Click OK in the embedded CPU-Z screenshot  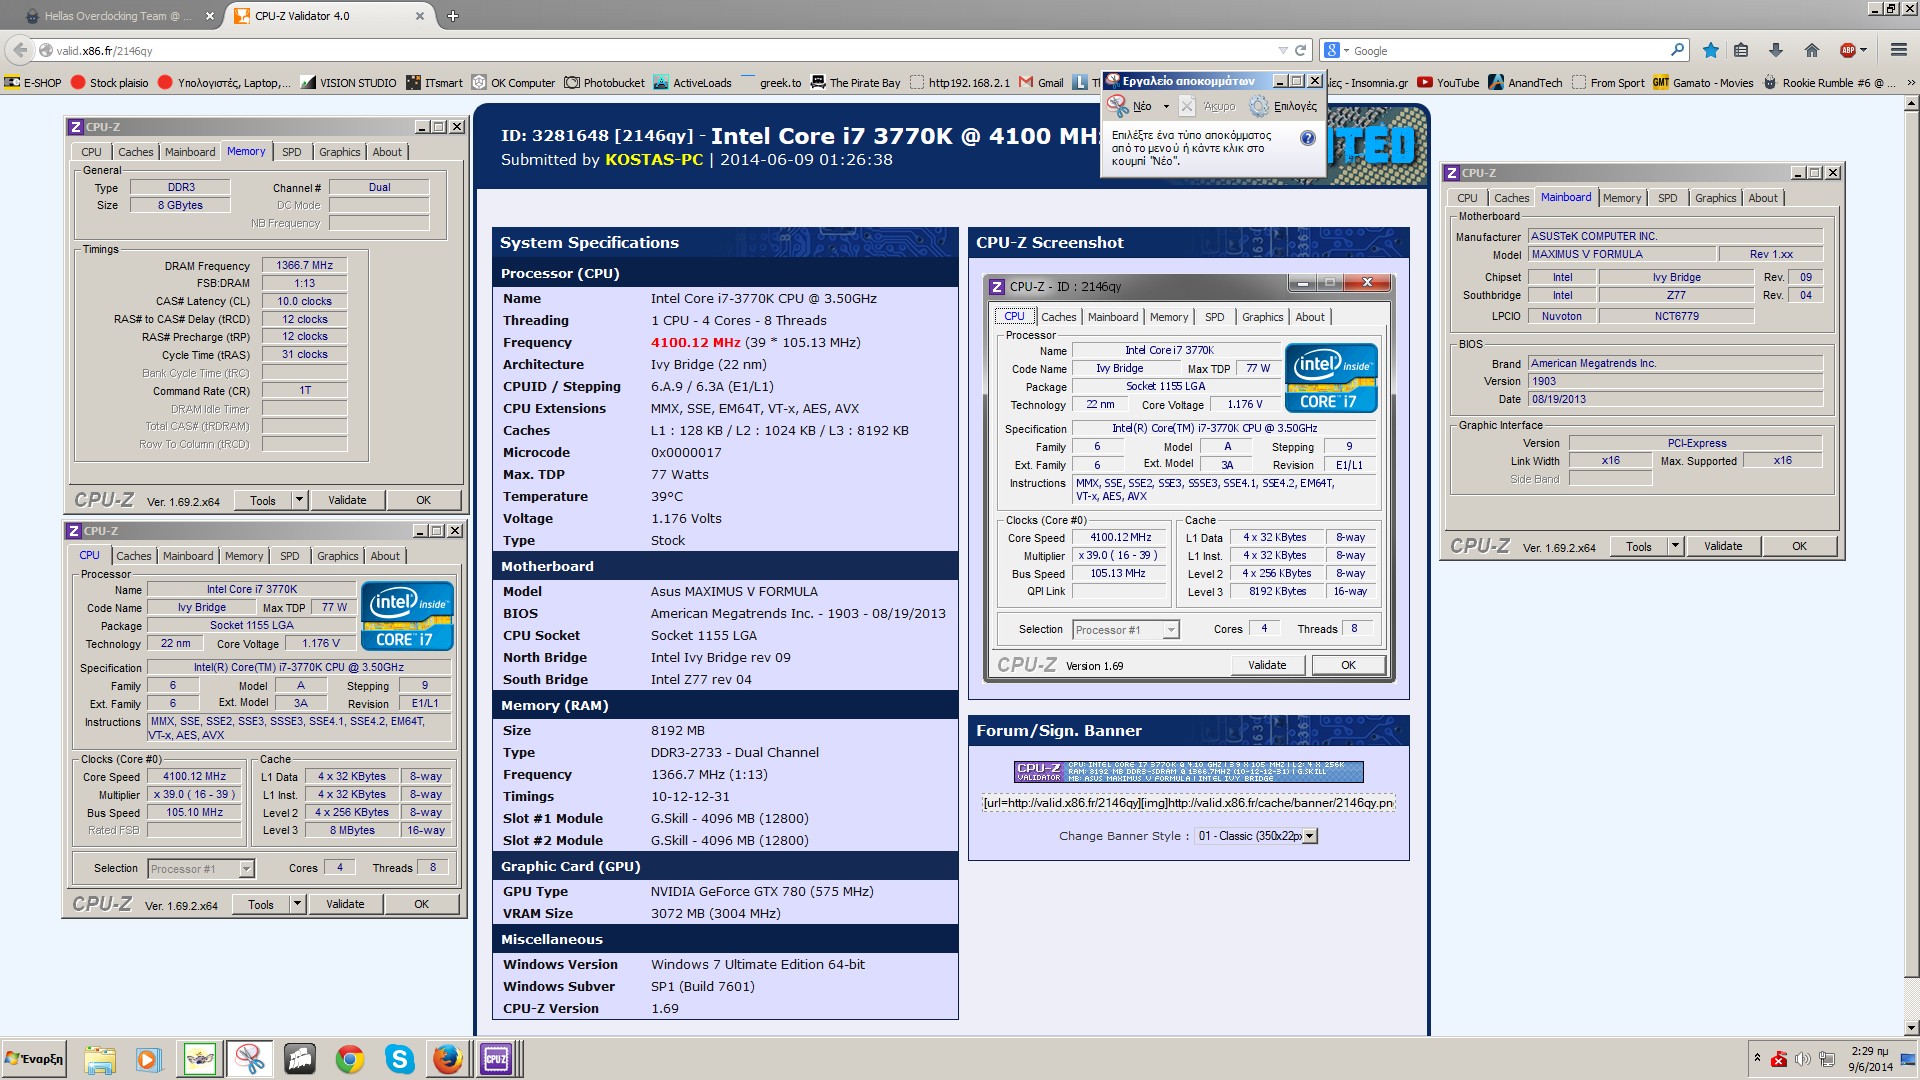click(1348, 665)
